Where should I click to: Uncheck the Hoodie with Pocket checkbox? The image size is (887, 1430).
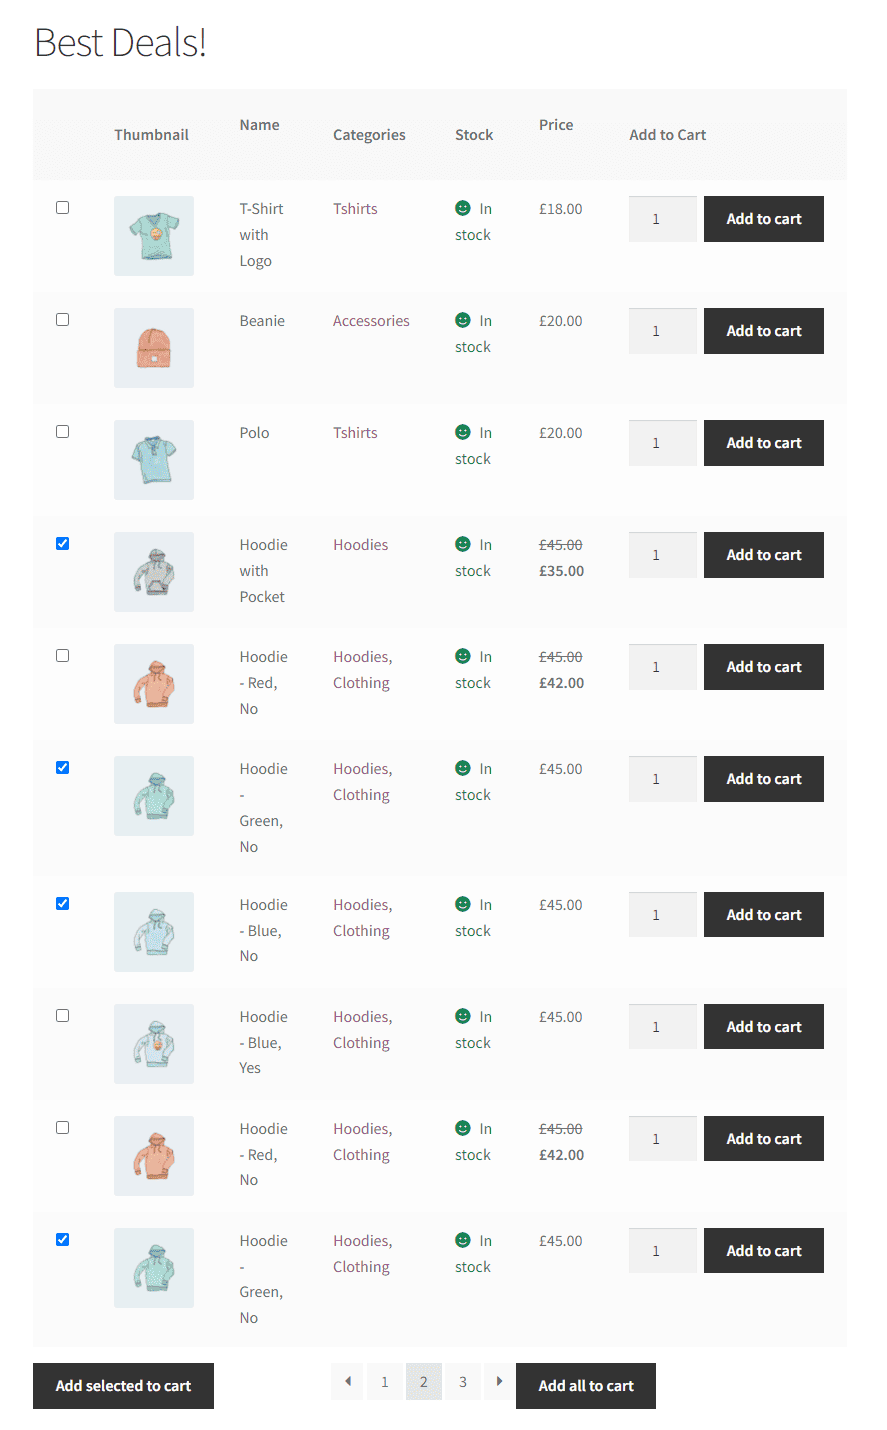coord(63,543)
